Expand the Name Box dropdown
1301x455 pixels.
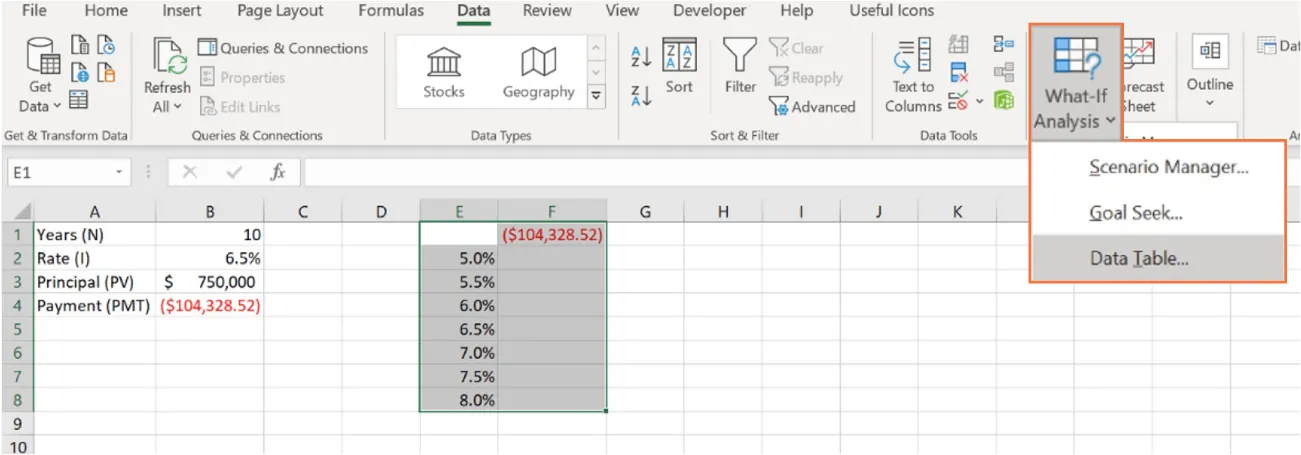click(119, 172)
